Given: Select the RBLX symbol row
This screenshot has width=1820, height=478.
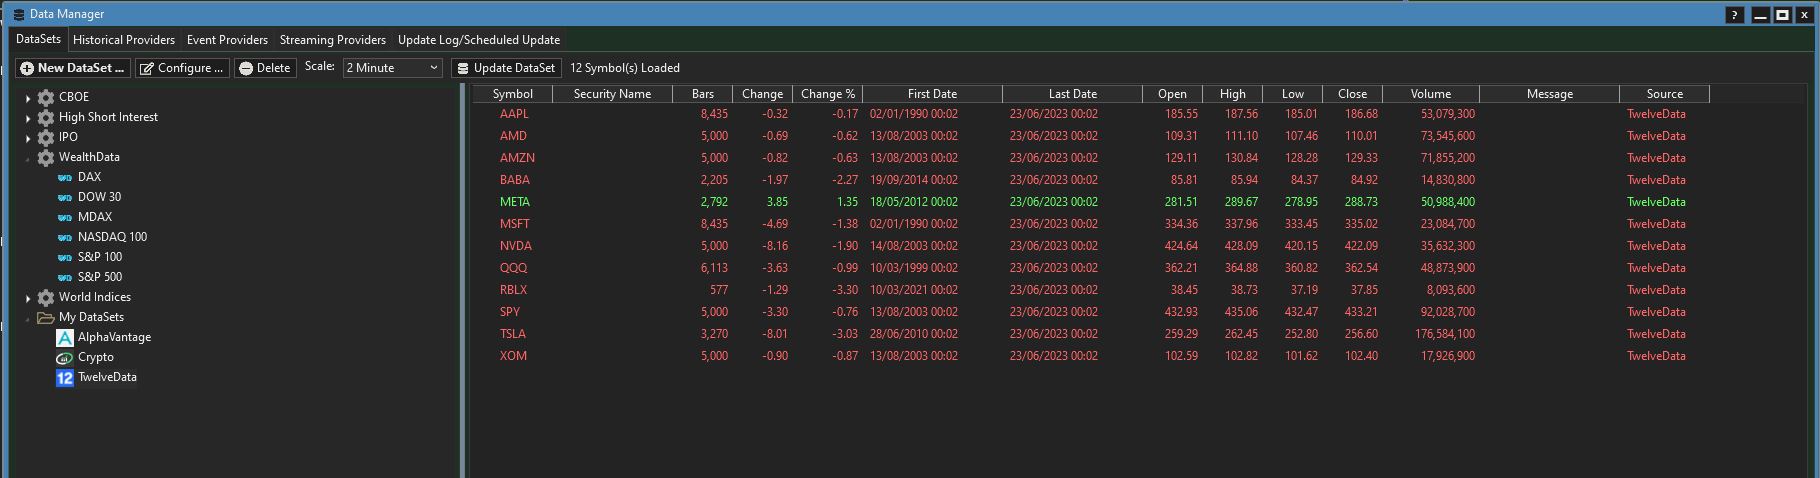Looking at the screenshot, I should coord(1090,290).
